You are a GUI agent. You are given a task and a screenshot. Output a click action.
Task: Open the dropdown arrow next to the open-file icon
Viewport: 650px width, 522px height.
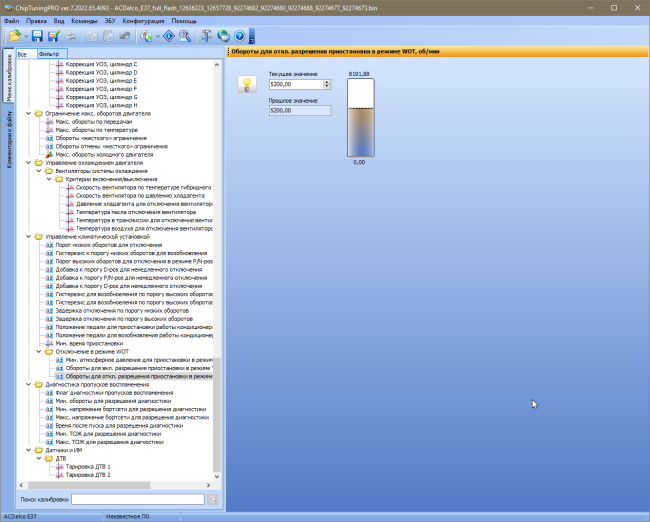[26, 36]
